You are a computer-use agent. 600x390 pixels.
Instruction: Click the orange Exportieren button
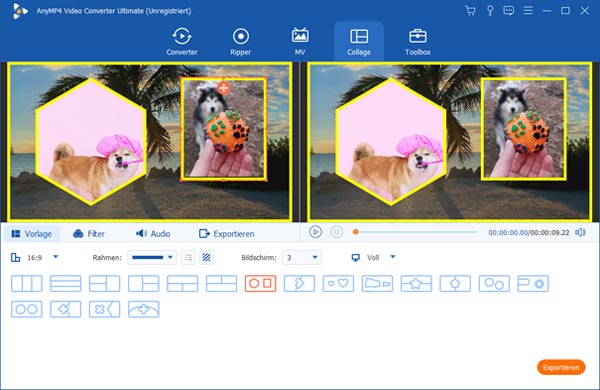(x=561, y=367)
